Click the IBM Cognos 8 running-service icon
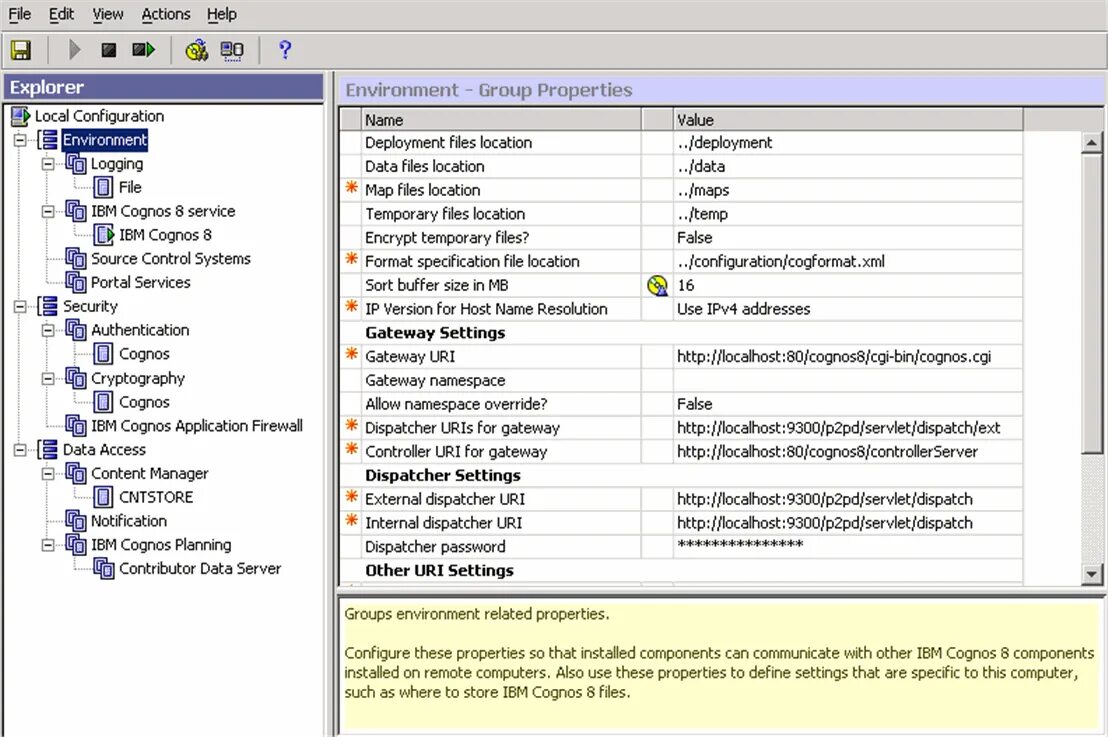Viewport: 1108px width, 737px height. click(104, 235)
